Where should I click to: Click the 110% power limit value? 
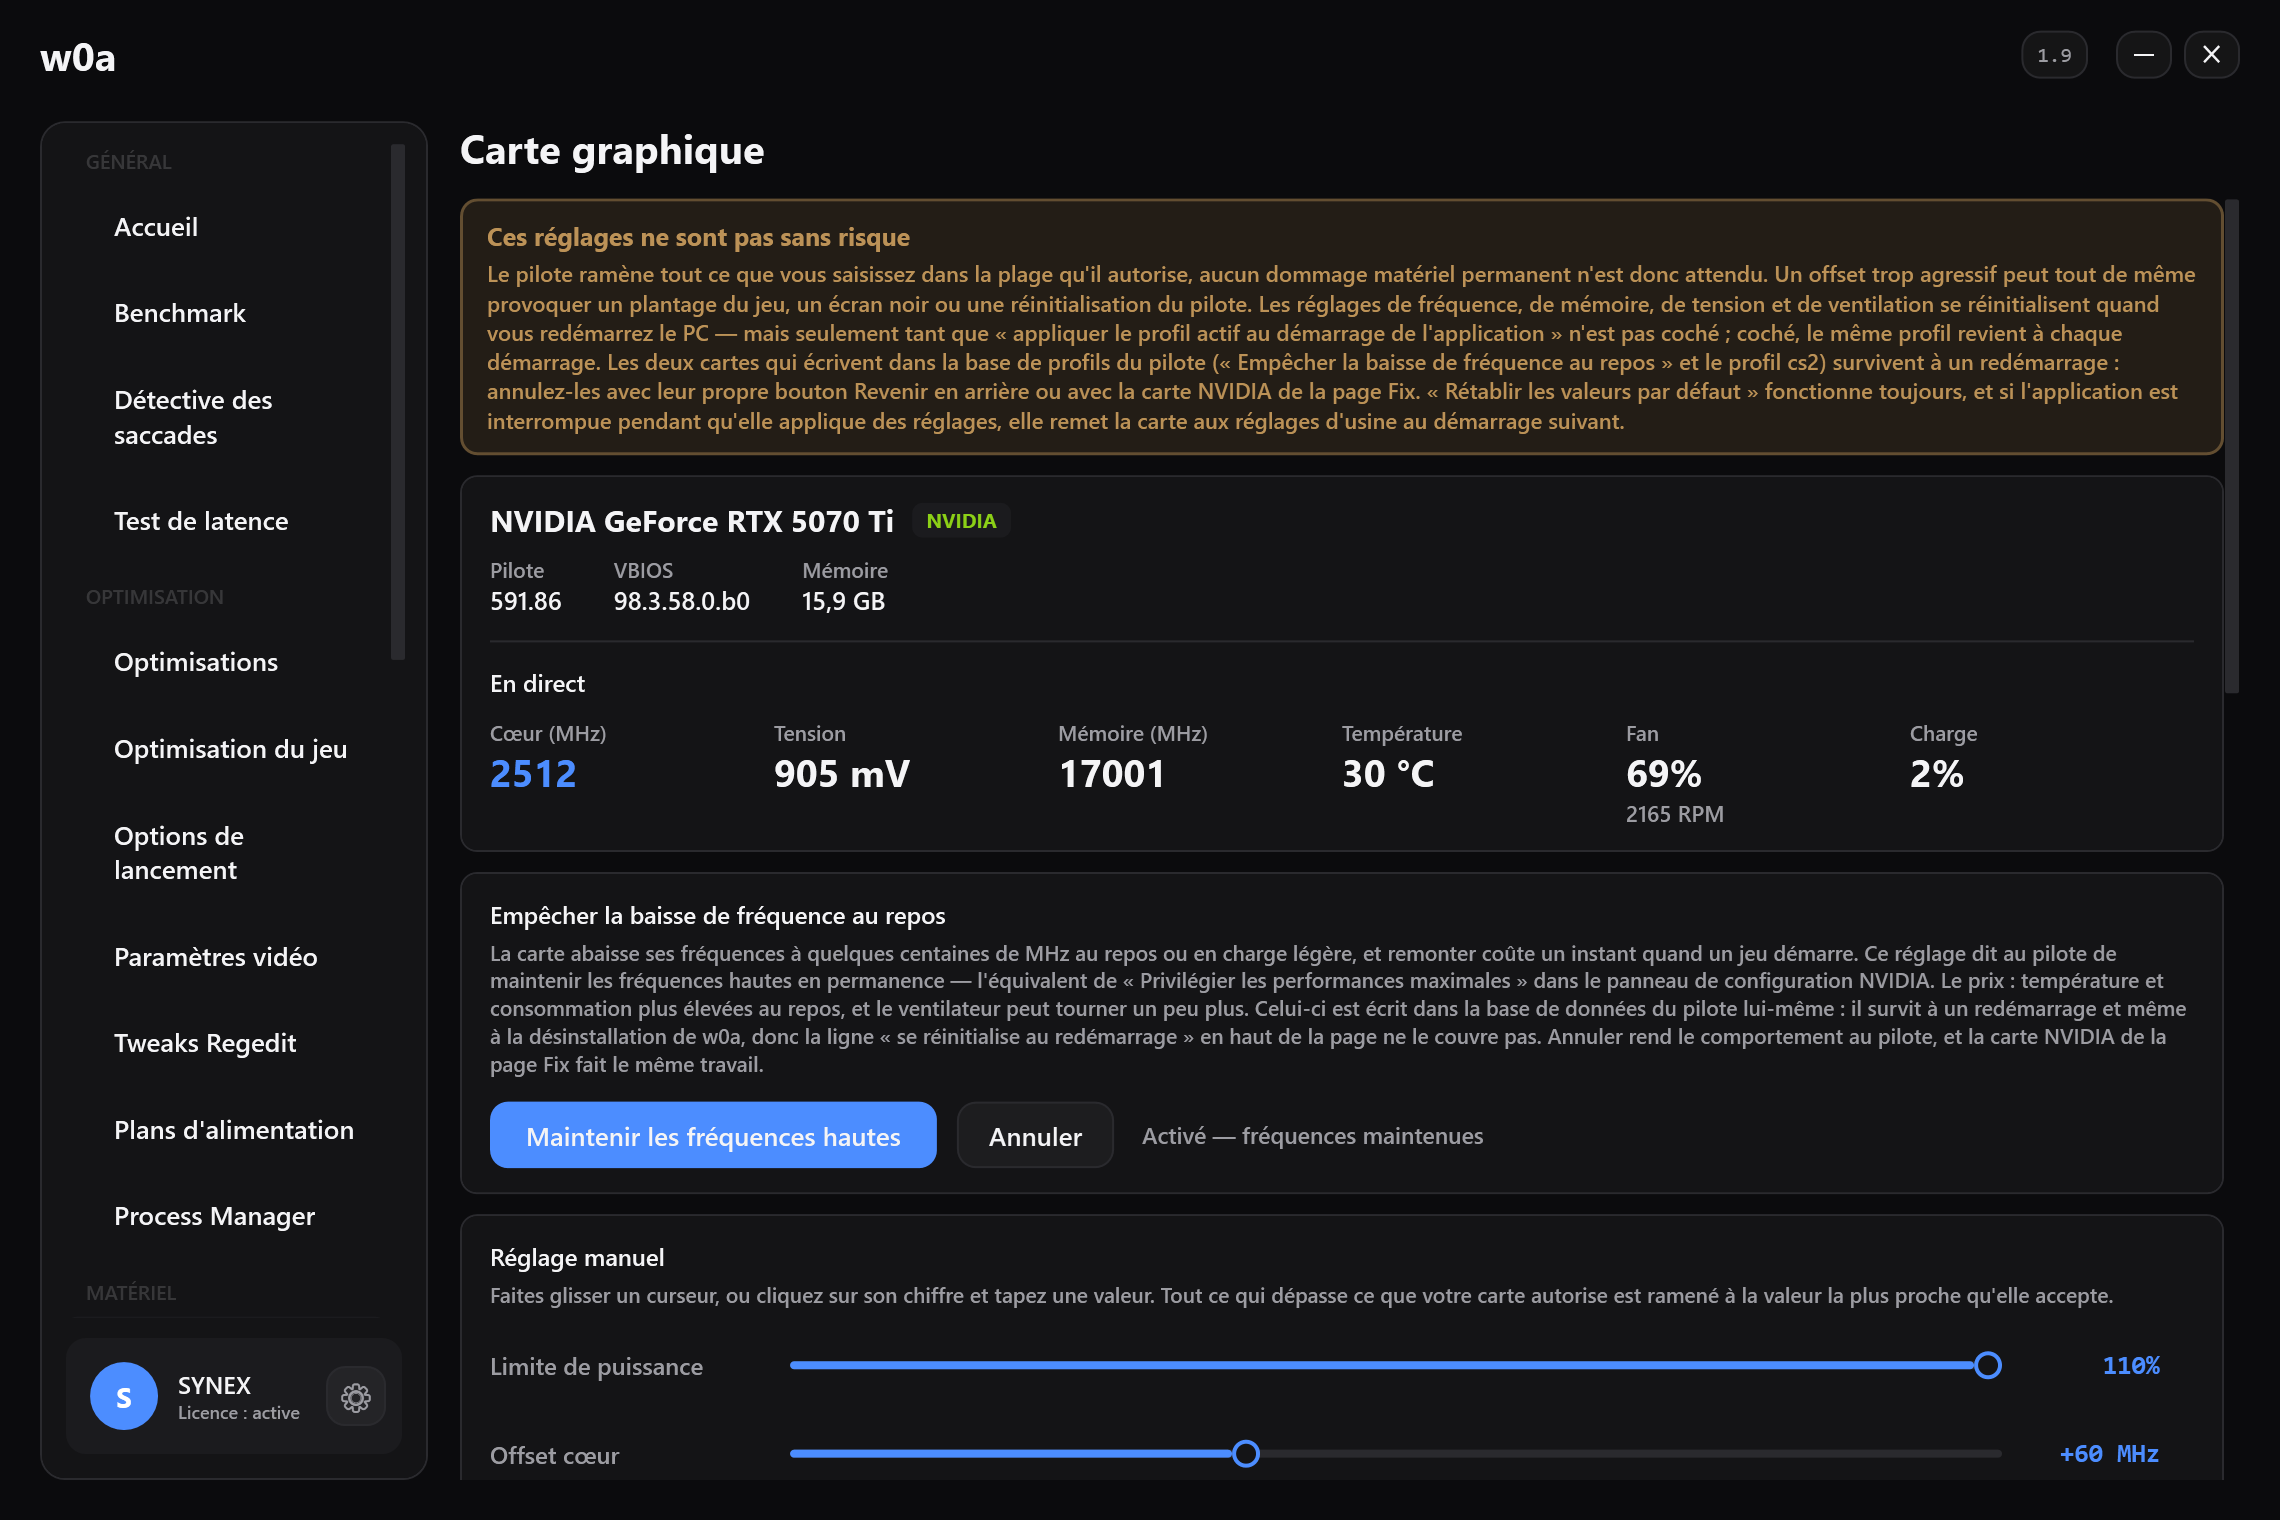(2131, 1366)
